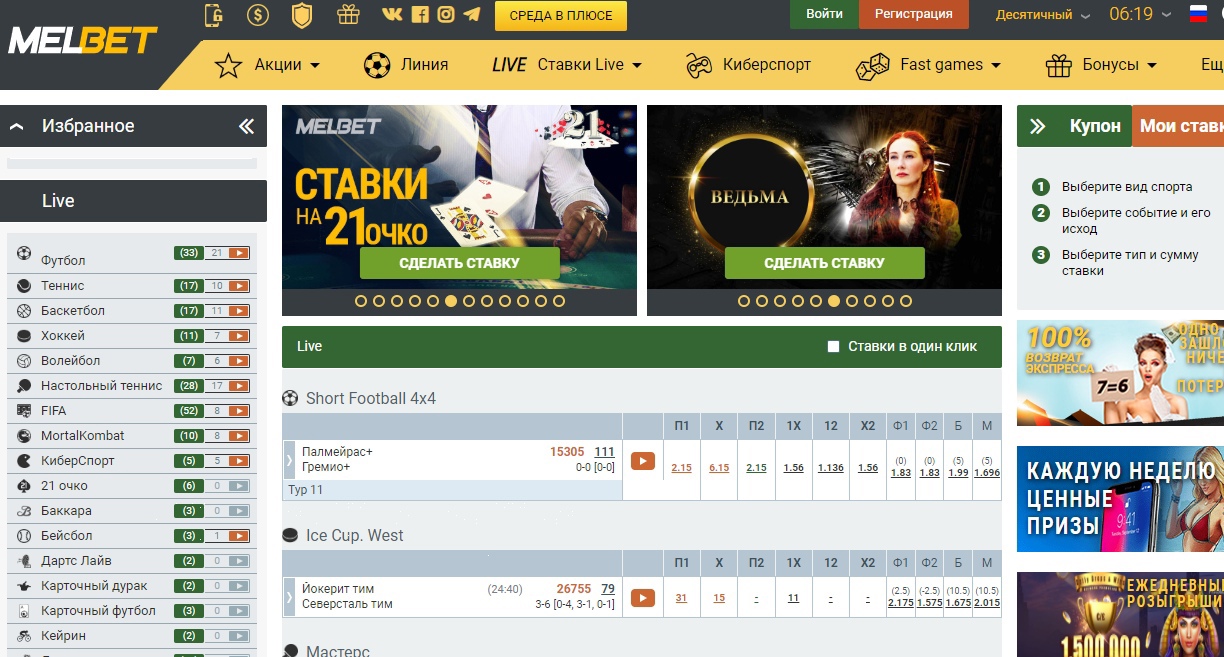Select first carousel dot on 21 очко banner

coord(362,300)
